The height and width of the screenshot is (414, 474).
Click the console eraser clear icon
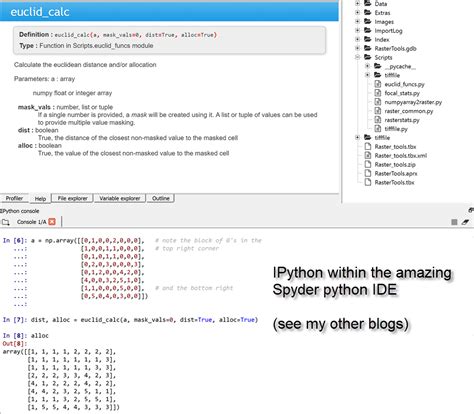pyautogui.click(x=465, y=222)
